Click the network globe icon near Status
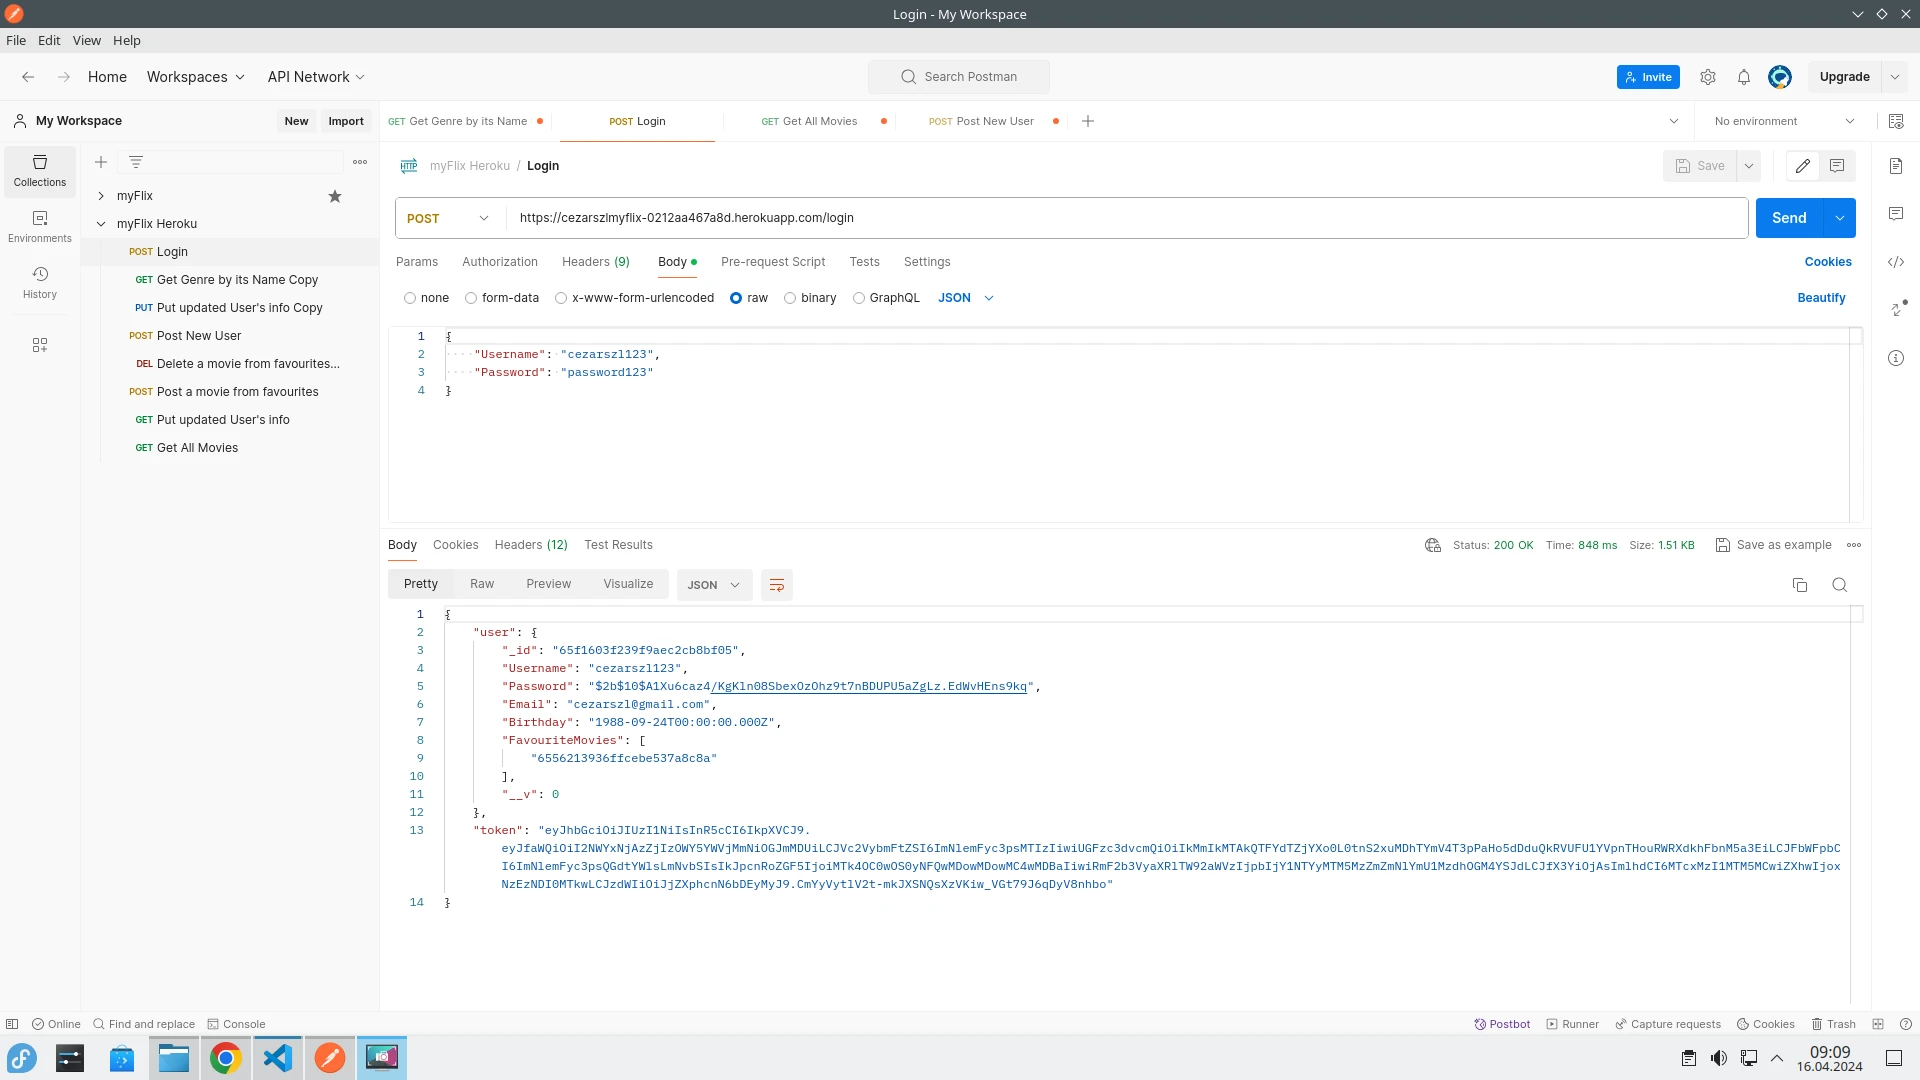The height and width of the screenshot is (1080, 1920). coord(1433,545)
